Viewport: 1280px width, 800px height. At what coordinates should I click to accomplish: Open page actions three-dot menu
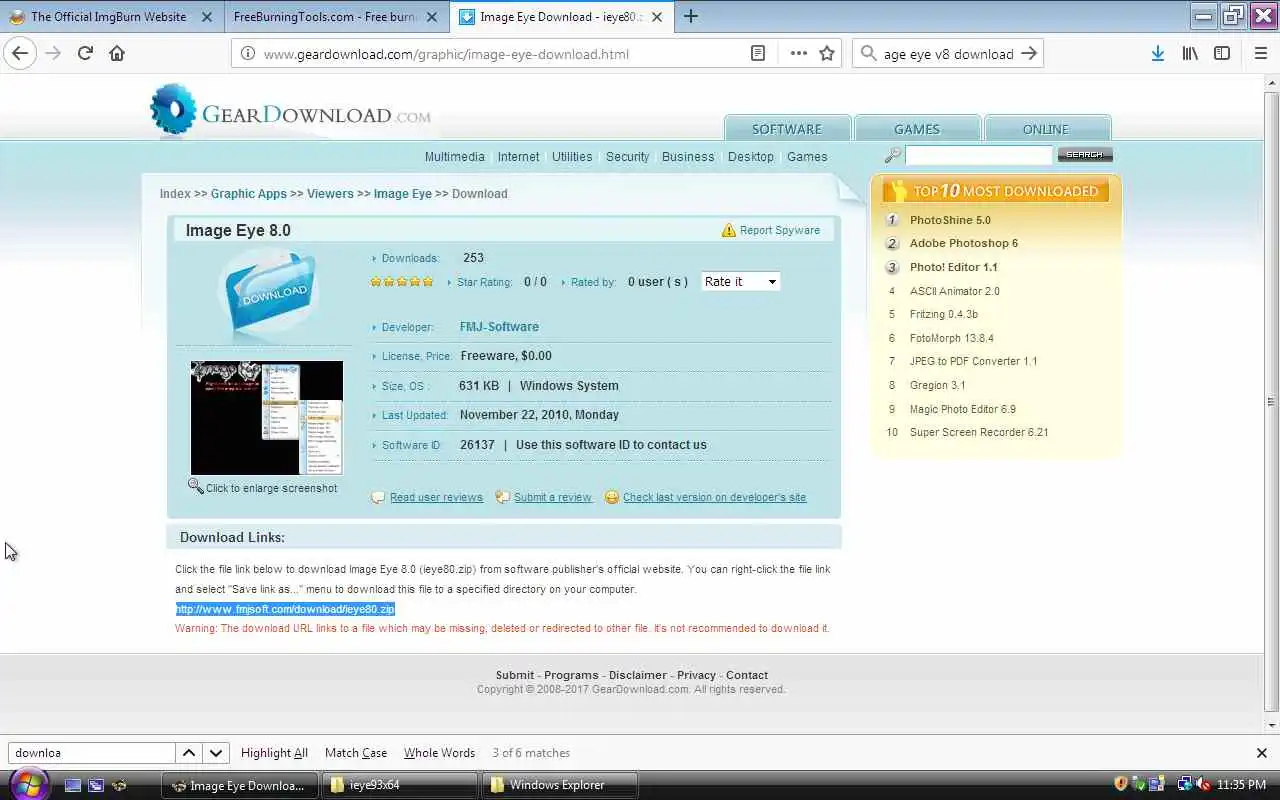click(798, 54)
